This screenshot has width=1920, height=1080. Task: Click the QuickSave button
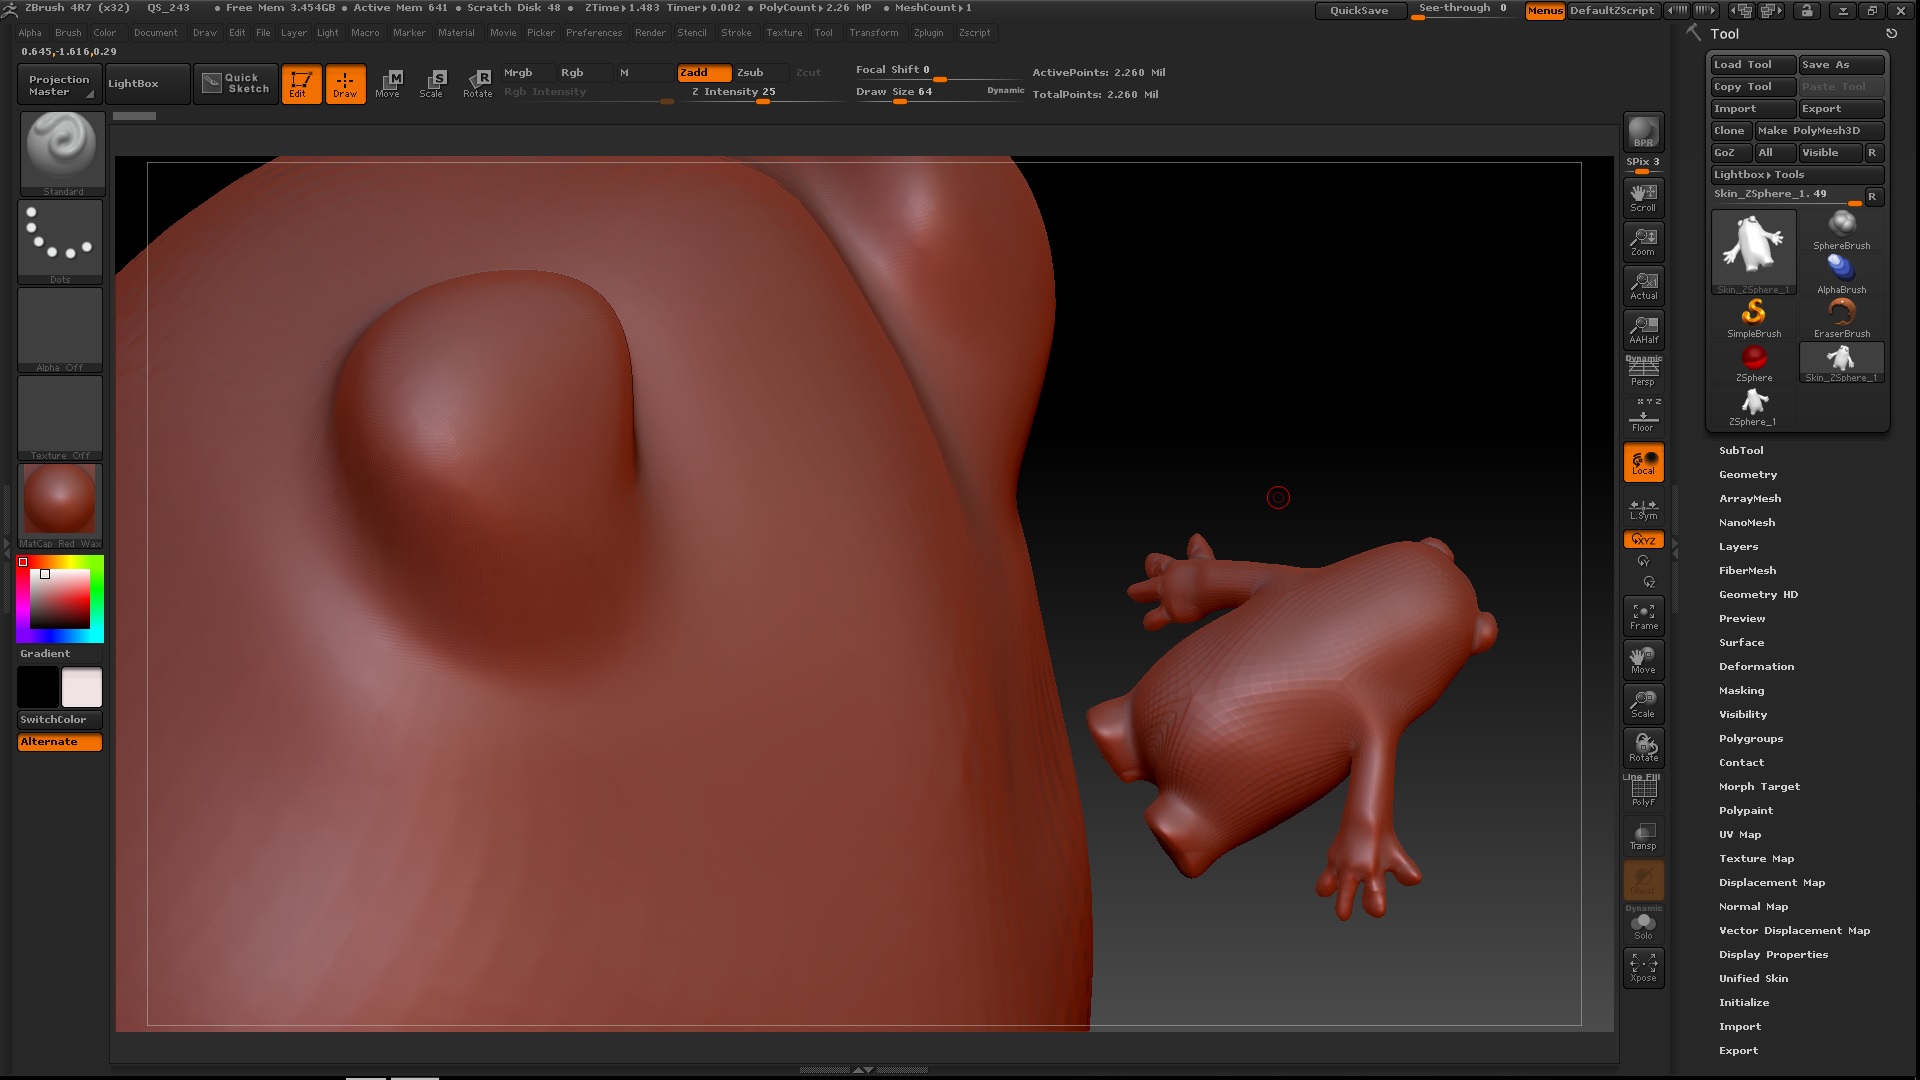pos(1358,10)
